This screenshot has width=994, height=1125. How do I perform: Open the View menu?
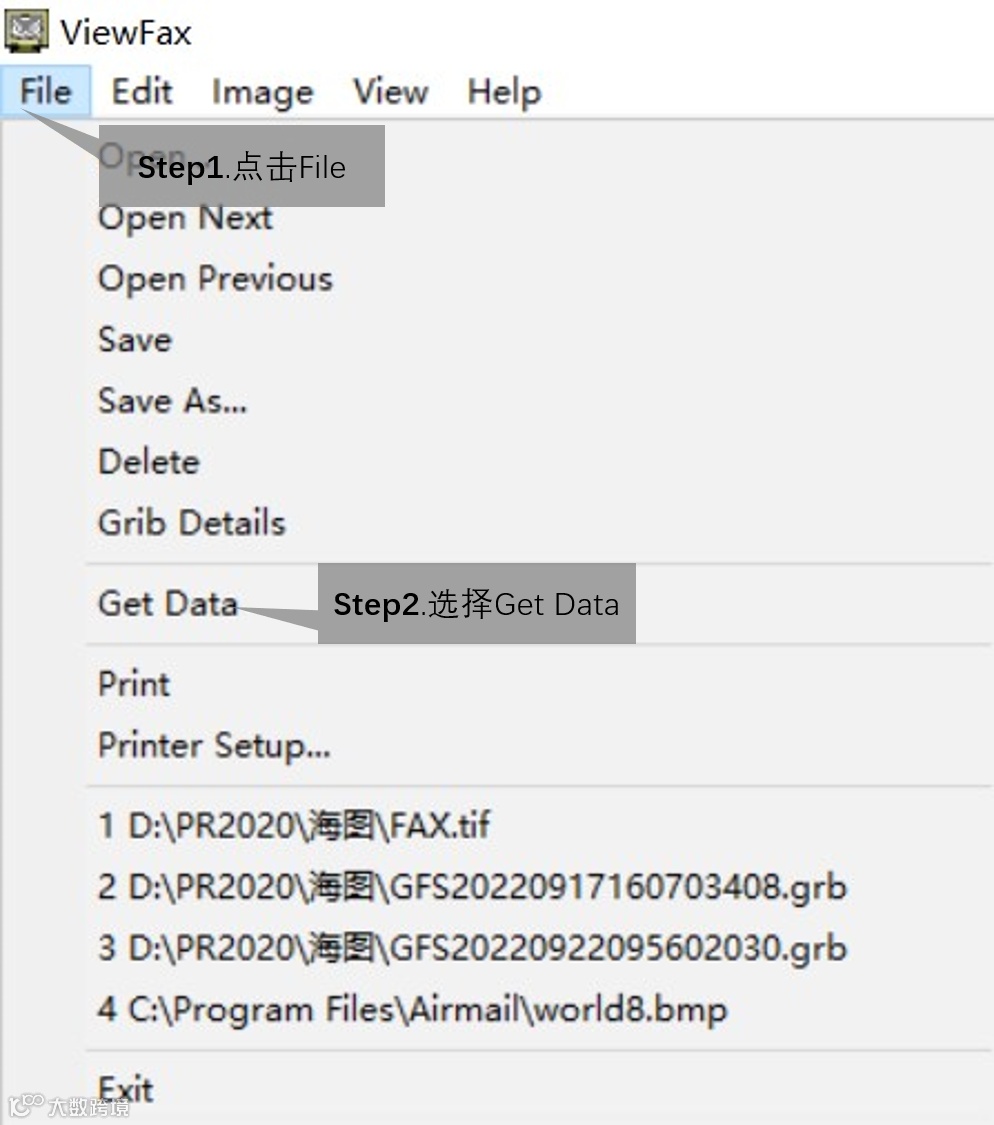(390, 91)
